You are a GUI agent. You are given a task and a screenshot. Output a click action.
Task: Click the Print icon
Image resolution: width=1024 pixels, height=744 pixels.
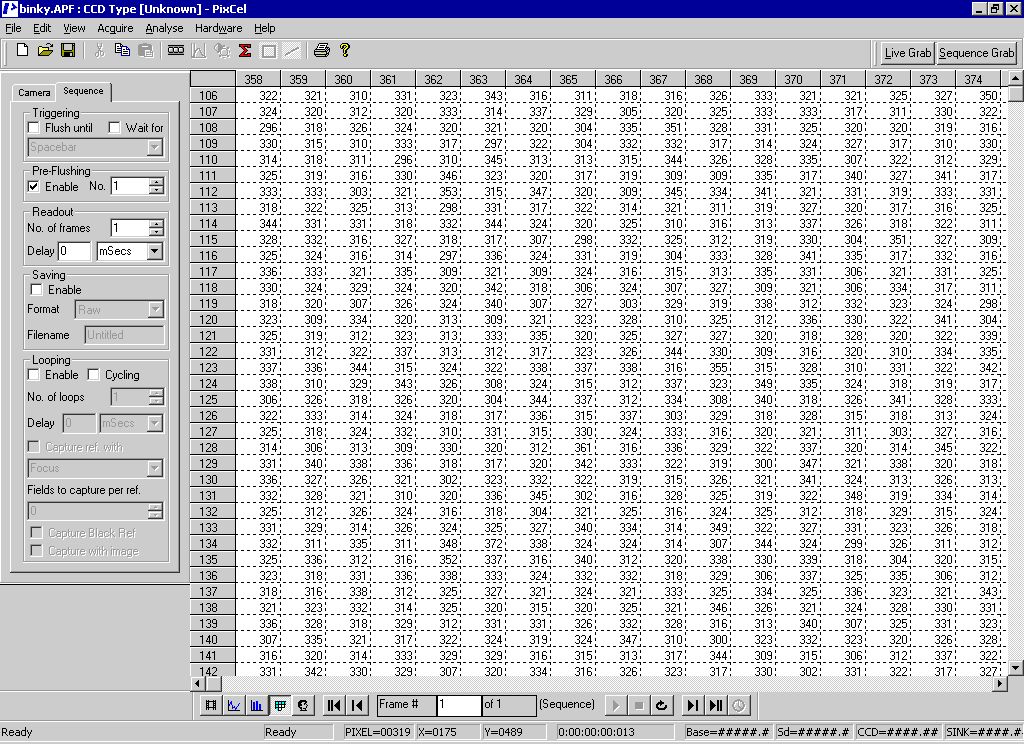click(x=321, y=50)
